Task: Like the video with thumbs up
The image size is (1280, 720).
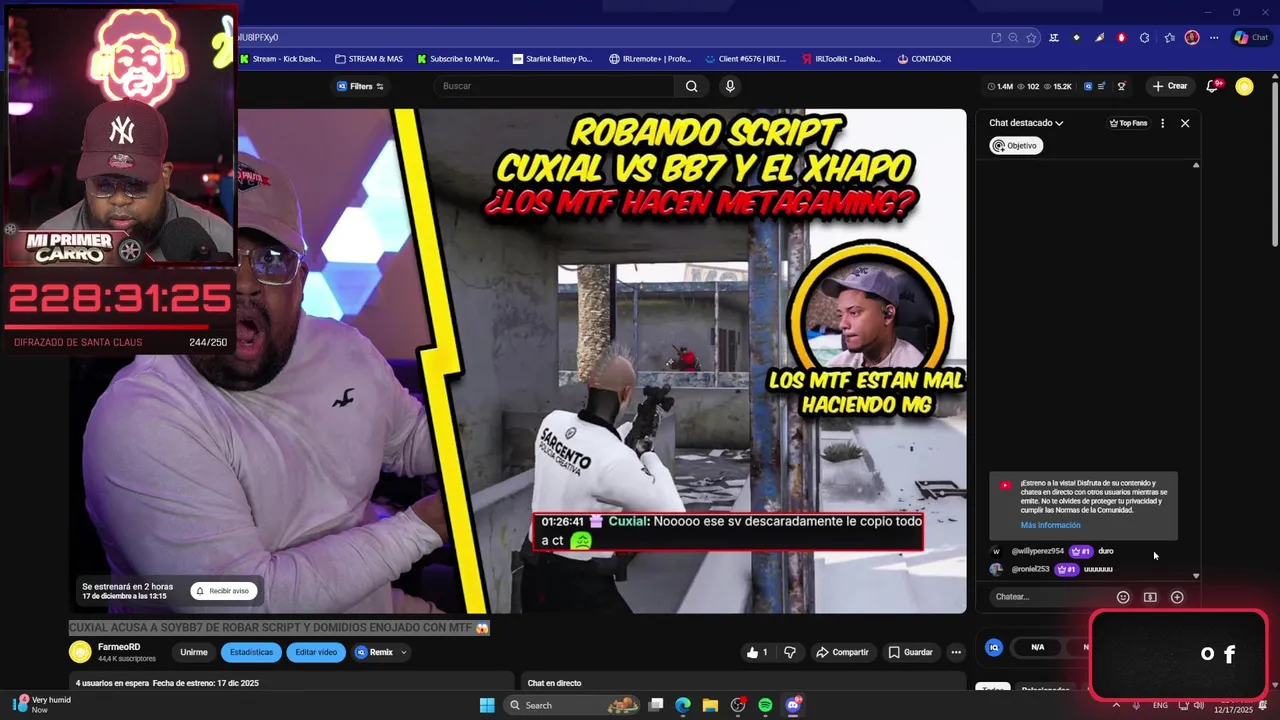Action: tap(757, 652)
